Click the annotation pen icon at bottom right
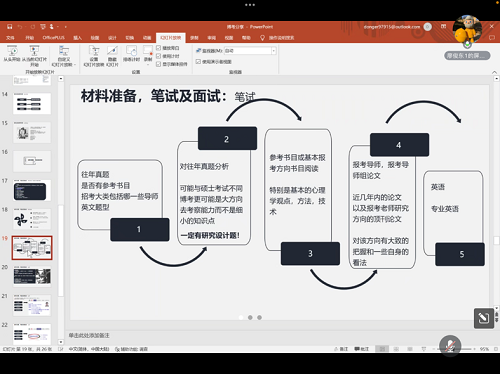This screenshot has width=500, height=374. coord(484,318)
